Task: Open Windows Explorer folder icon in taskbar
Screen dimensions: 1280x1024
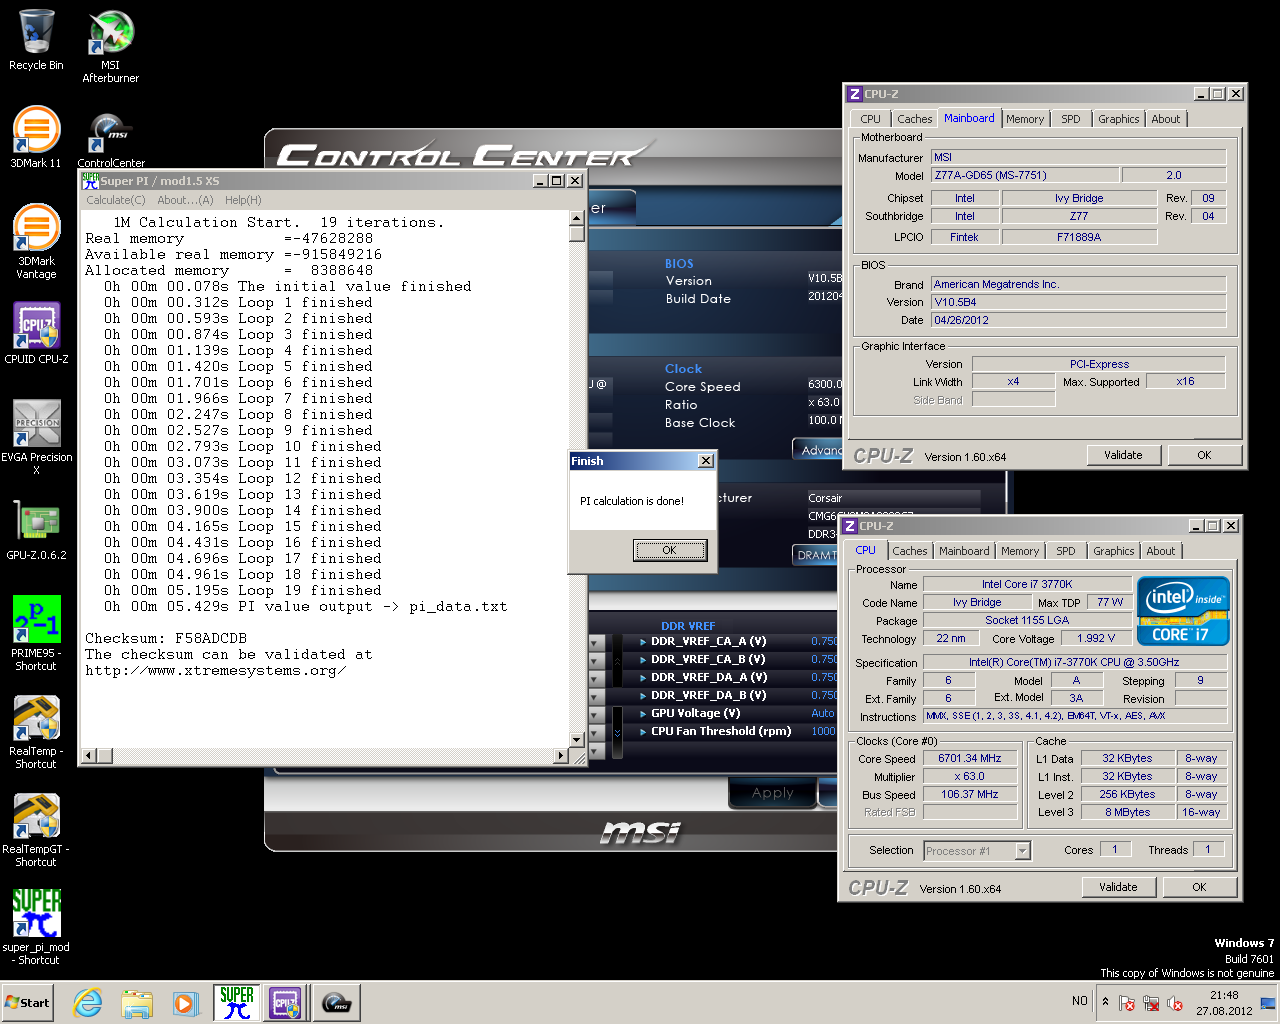Action: click(x=137, y=1003)
